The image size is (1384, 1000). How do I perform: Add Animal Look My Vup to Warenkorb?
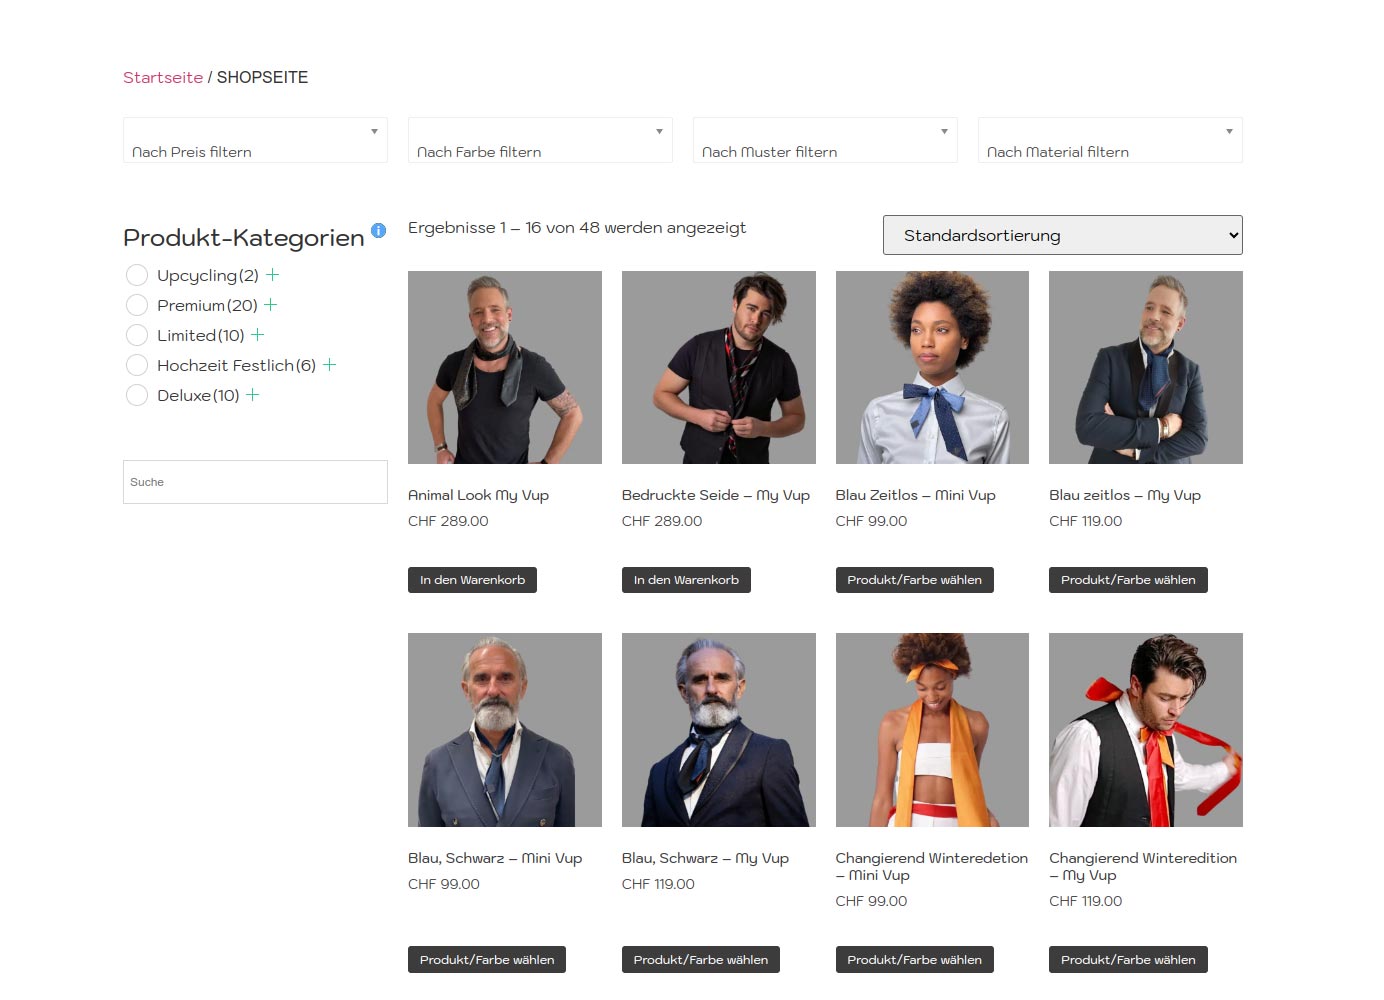tap(472, 580)
